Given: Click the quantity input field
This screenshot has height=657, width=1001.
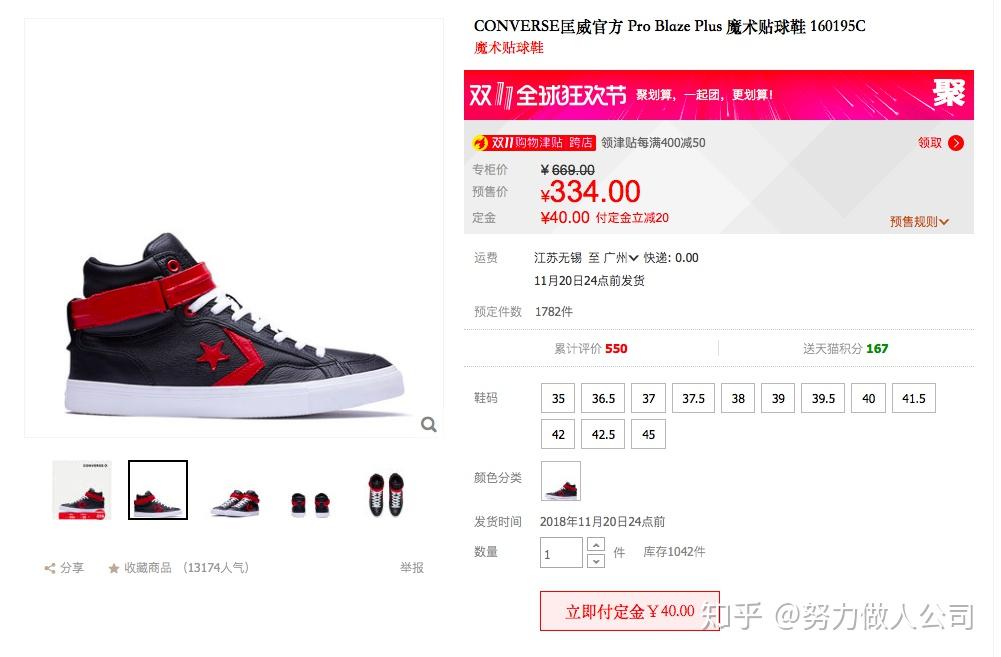Looking at the screenshot, I should click(561, 553).
